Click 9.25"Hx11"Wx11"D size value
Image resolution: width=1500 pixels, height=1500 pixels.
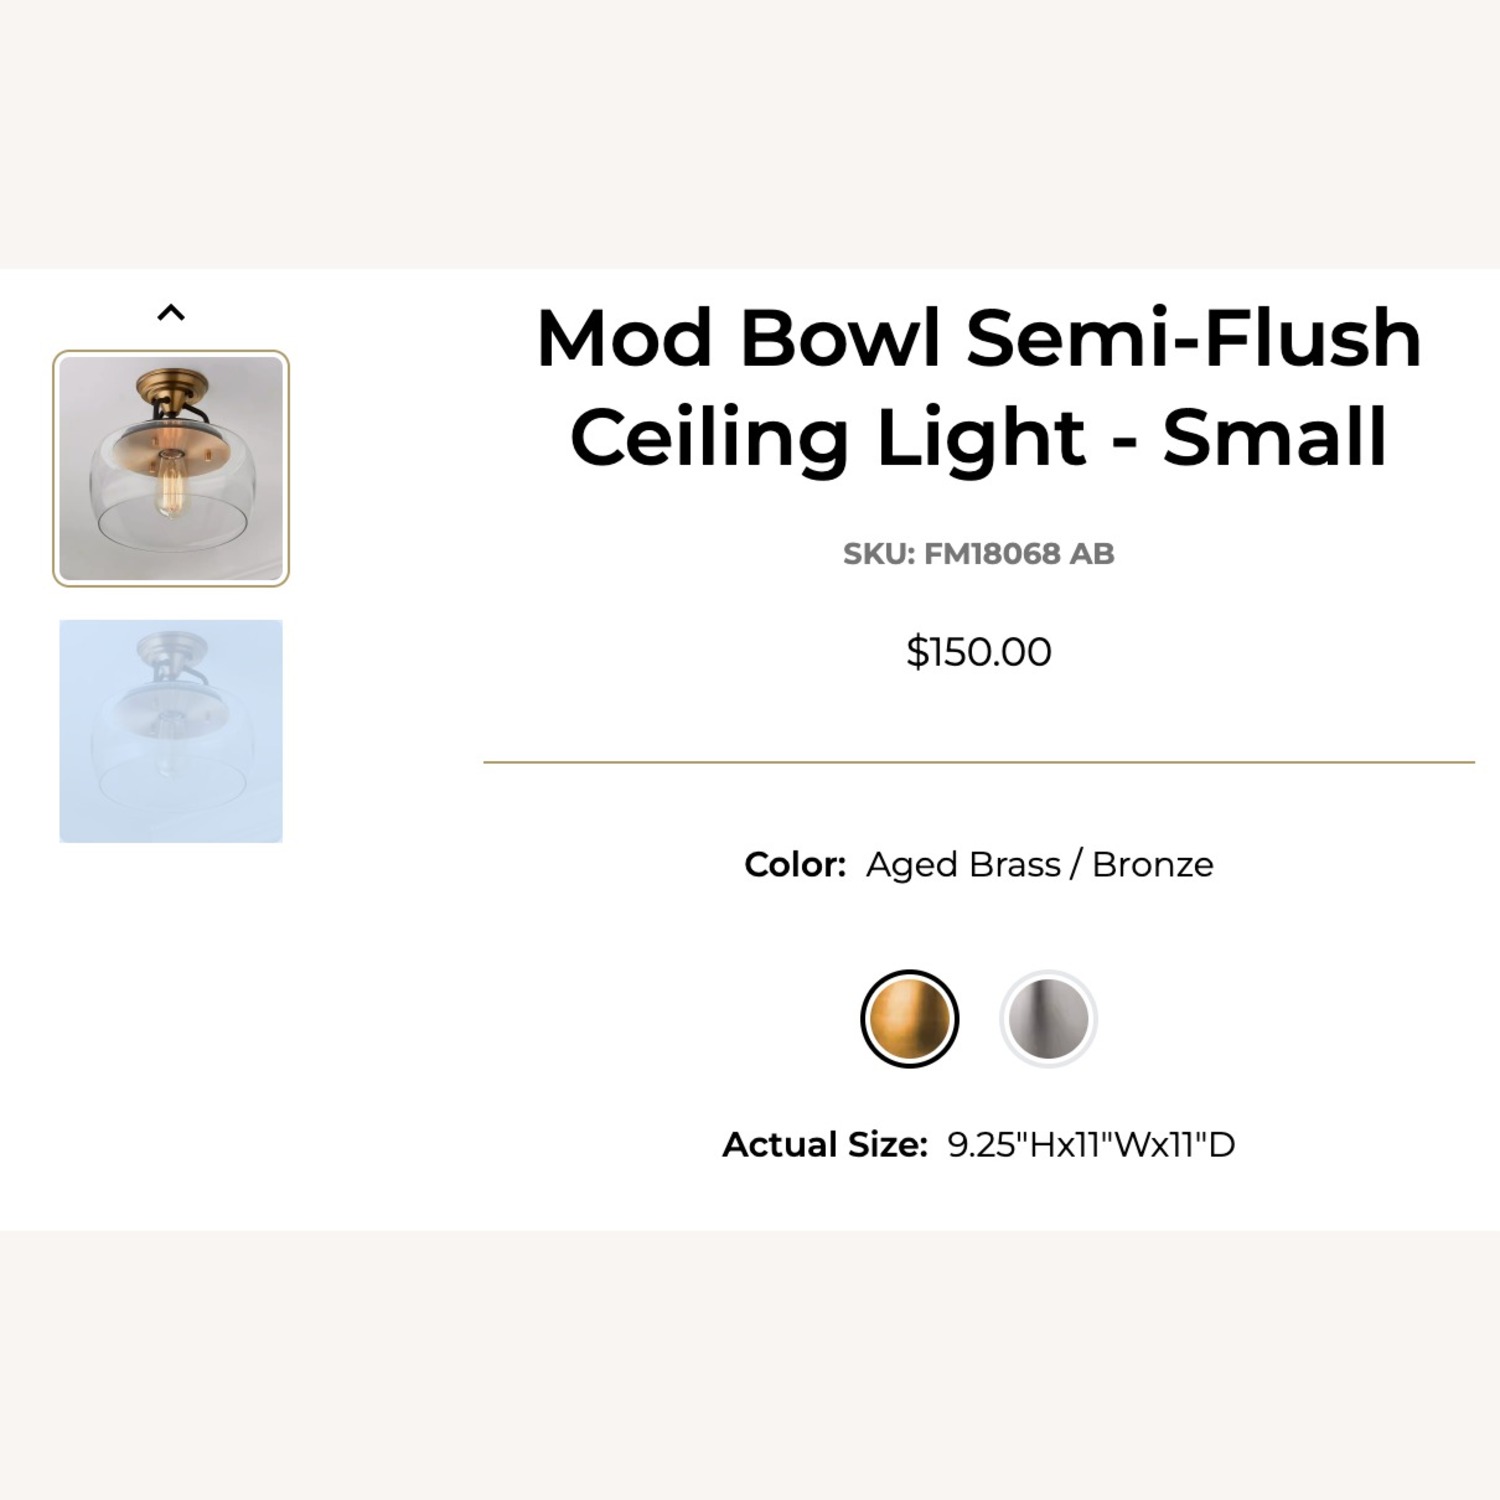[1090, 1143]
